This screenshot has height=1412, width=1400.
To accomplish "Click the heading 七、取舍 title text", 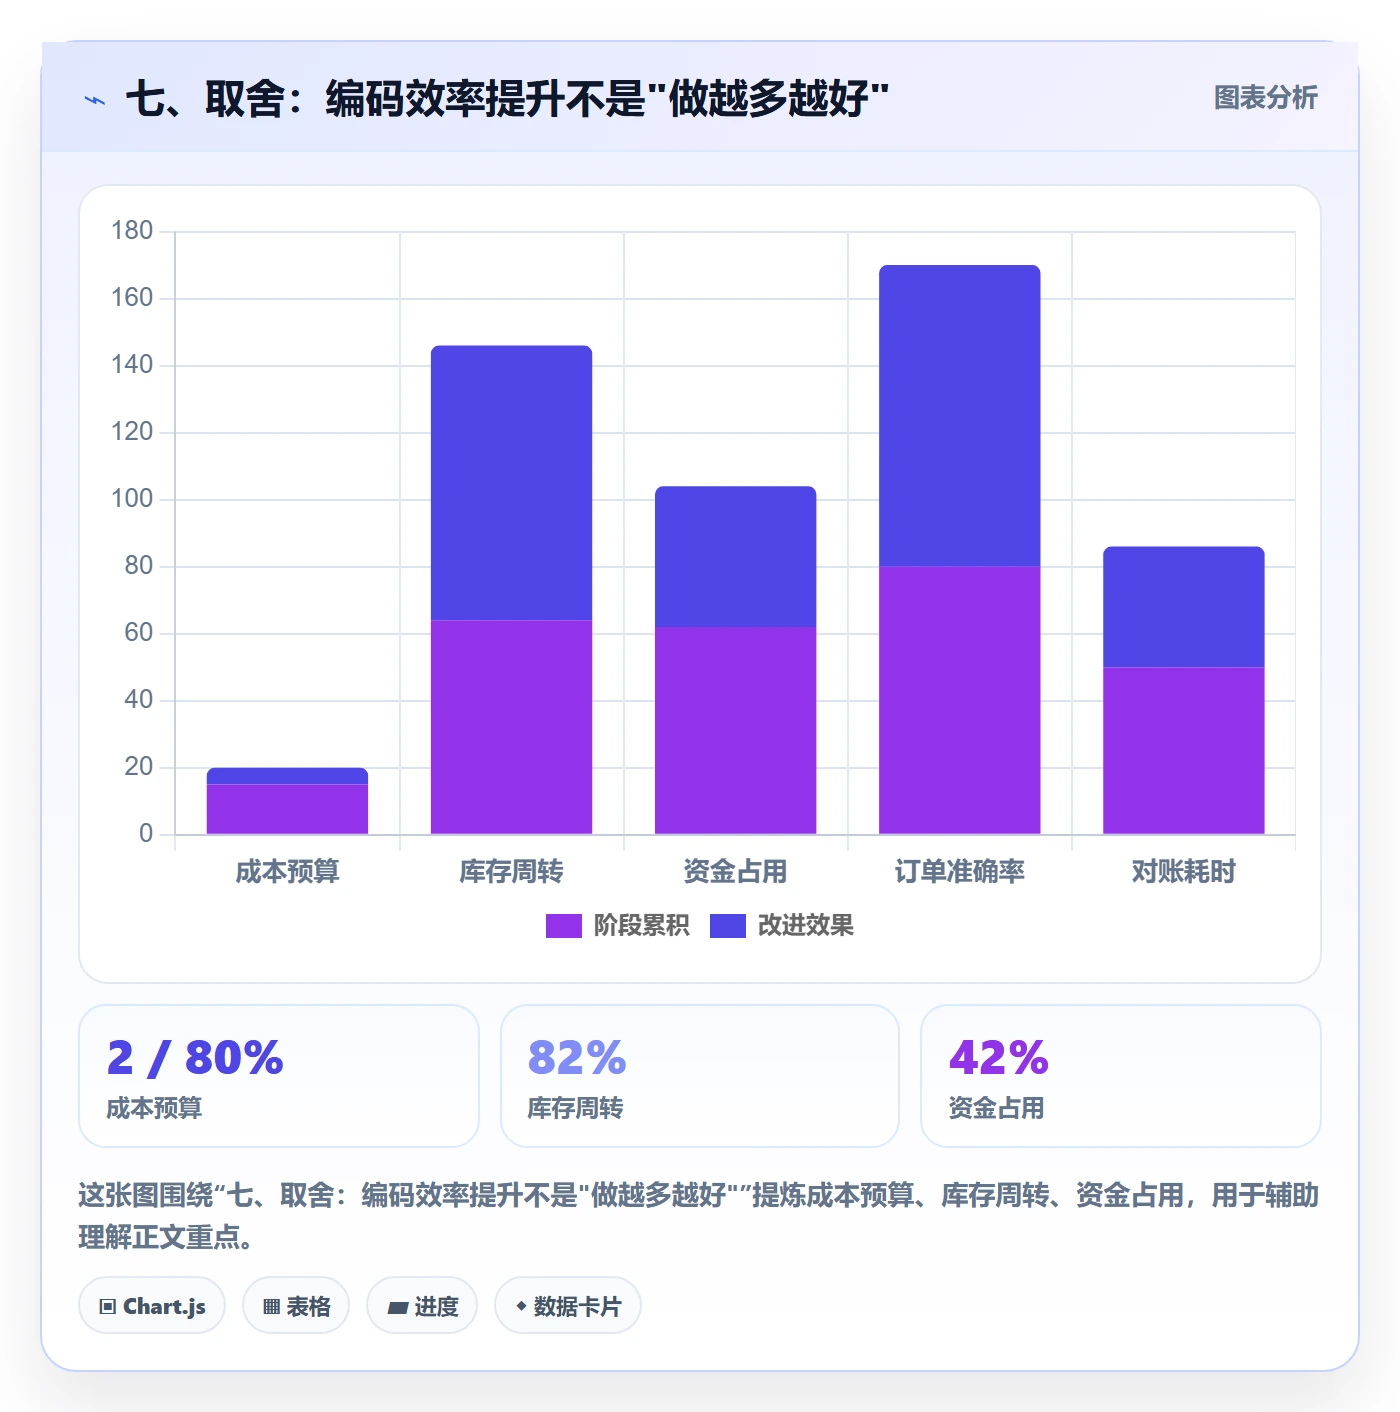I will coord(507,99).
